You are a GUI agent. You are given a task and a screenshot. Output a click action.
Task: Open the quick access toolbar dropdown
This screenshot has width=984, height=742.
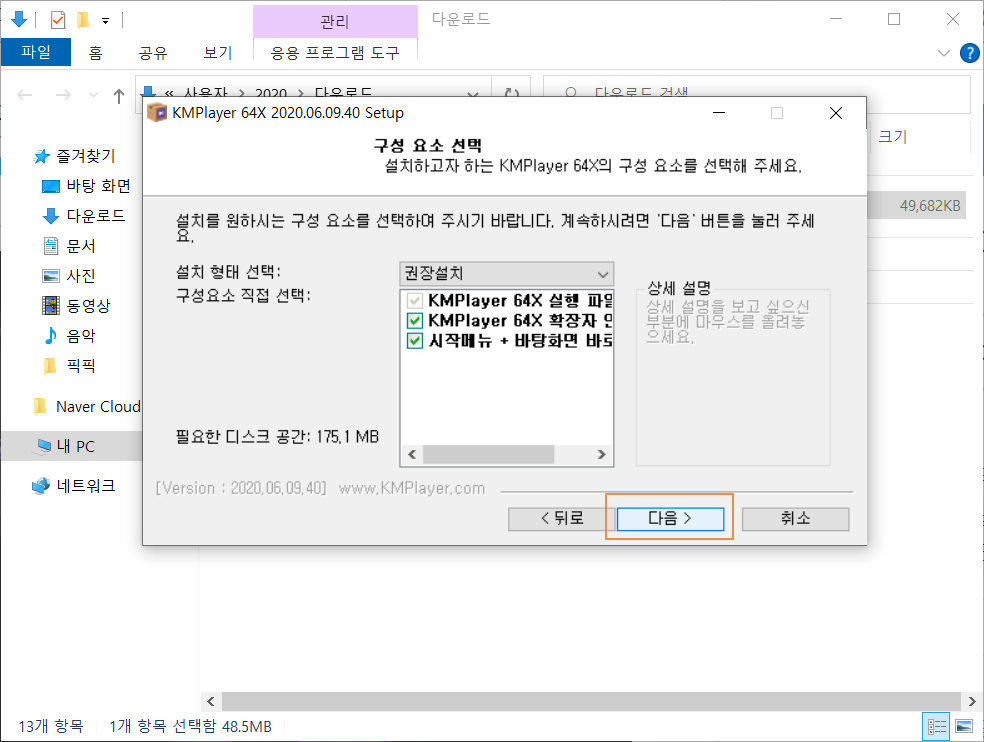105,21
